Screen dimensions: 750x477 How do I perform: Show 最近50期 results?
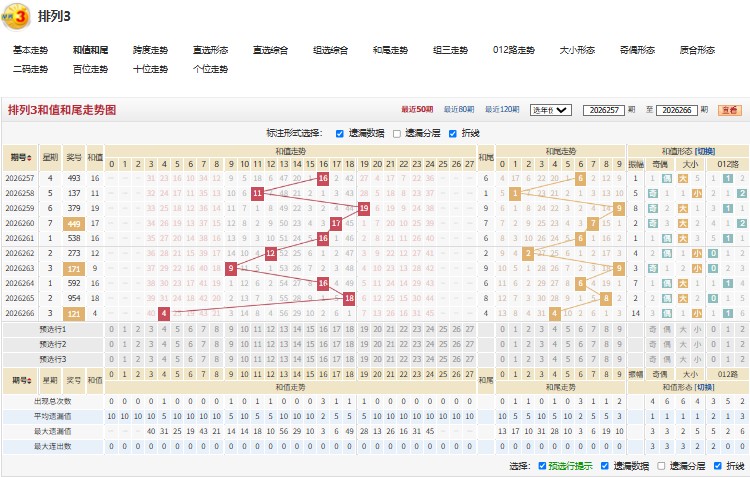click(417, 110)
